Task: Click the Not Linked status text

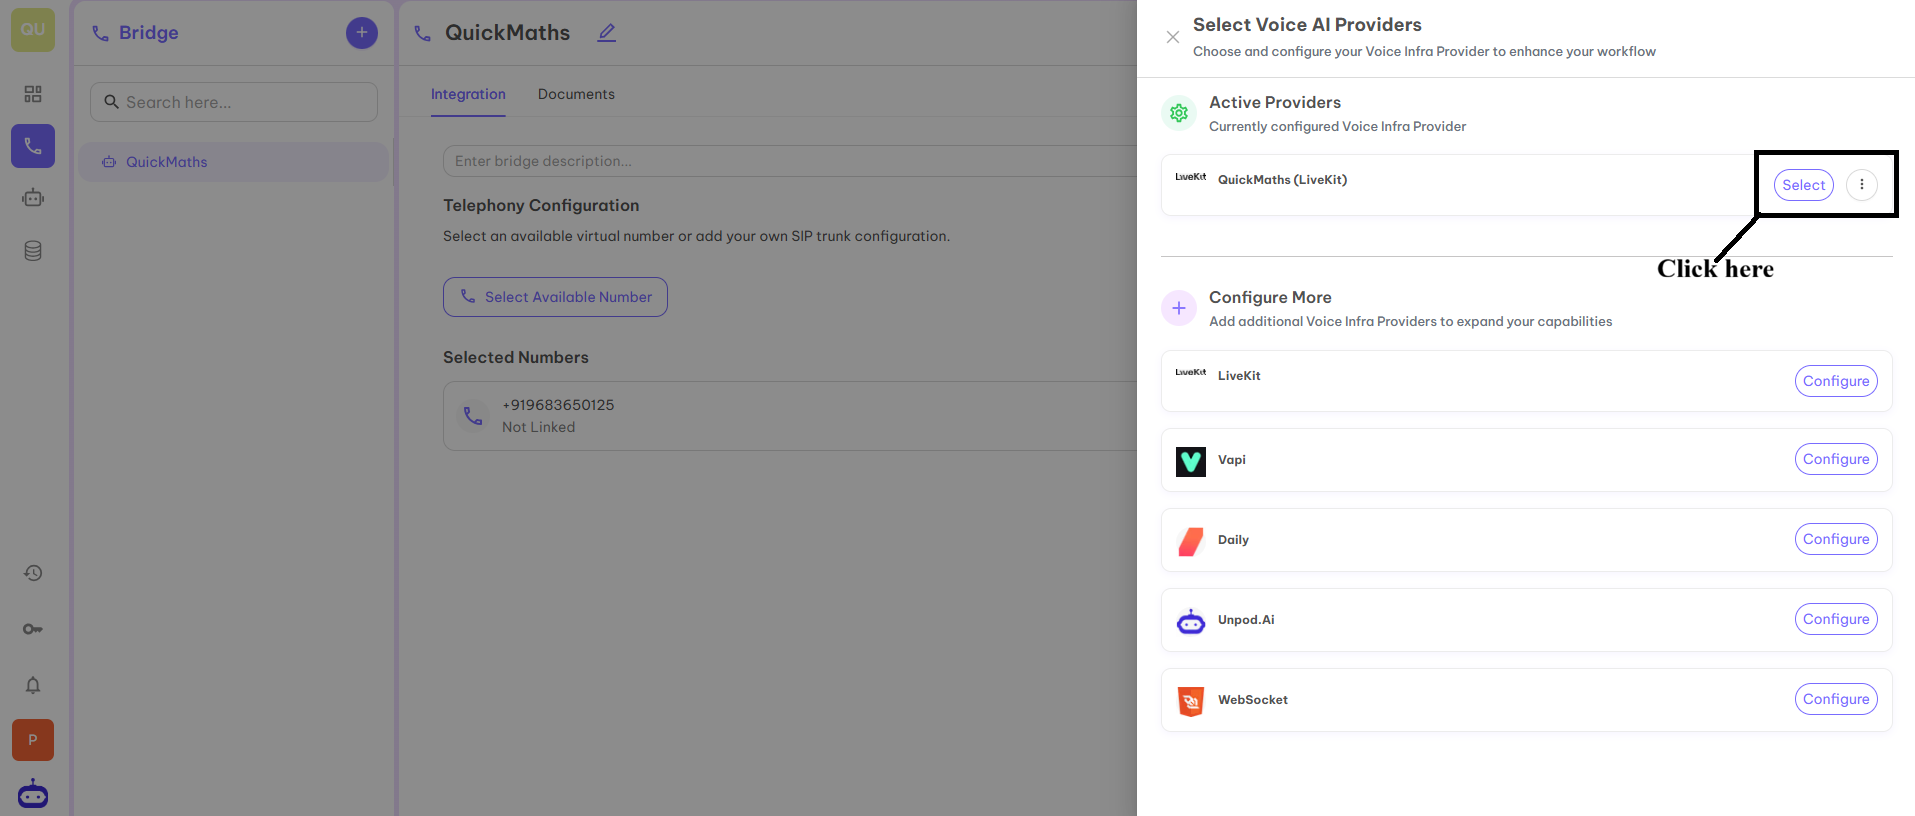Action: [x=538, y=427]
